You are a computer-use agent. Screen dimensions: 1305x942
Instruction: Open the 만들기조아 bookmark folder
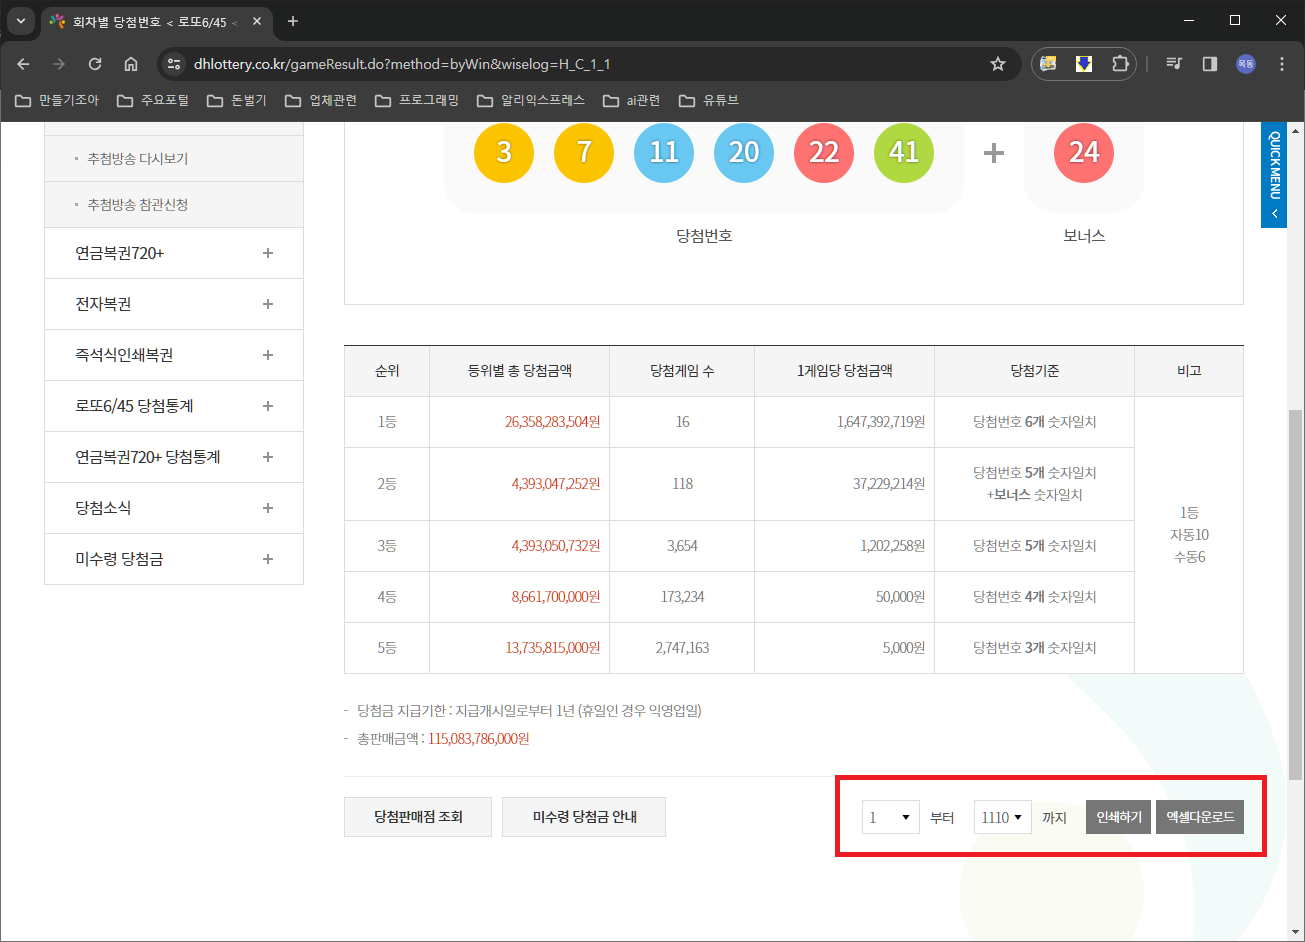56,100
